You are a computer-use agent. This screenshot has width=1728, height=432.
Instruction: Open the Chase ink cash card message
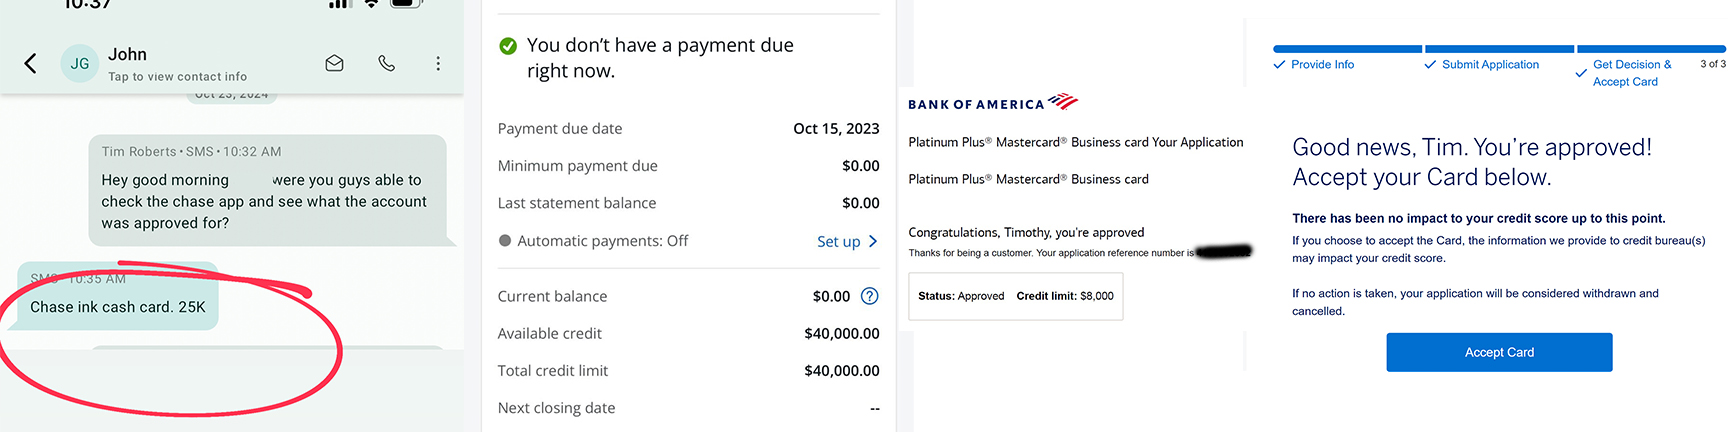[118, 307]
